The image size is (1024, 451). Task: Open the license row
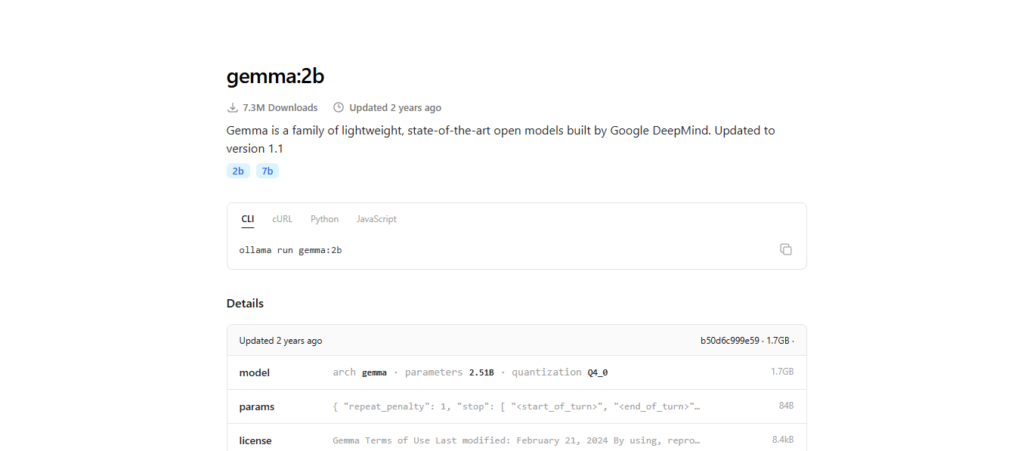click(517, 439)
